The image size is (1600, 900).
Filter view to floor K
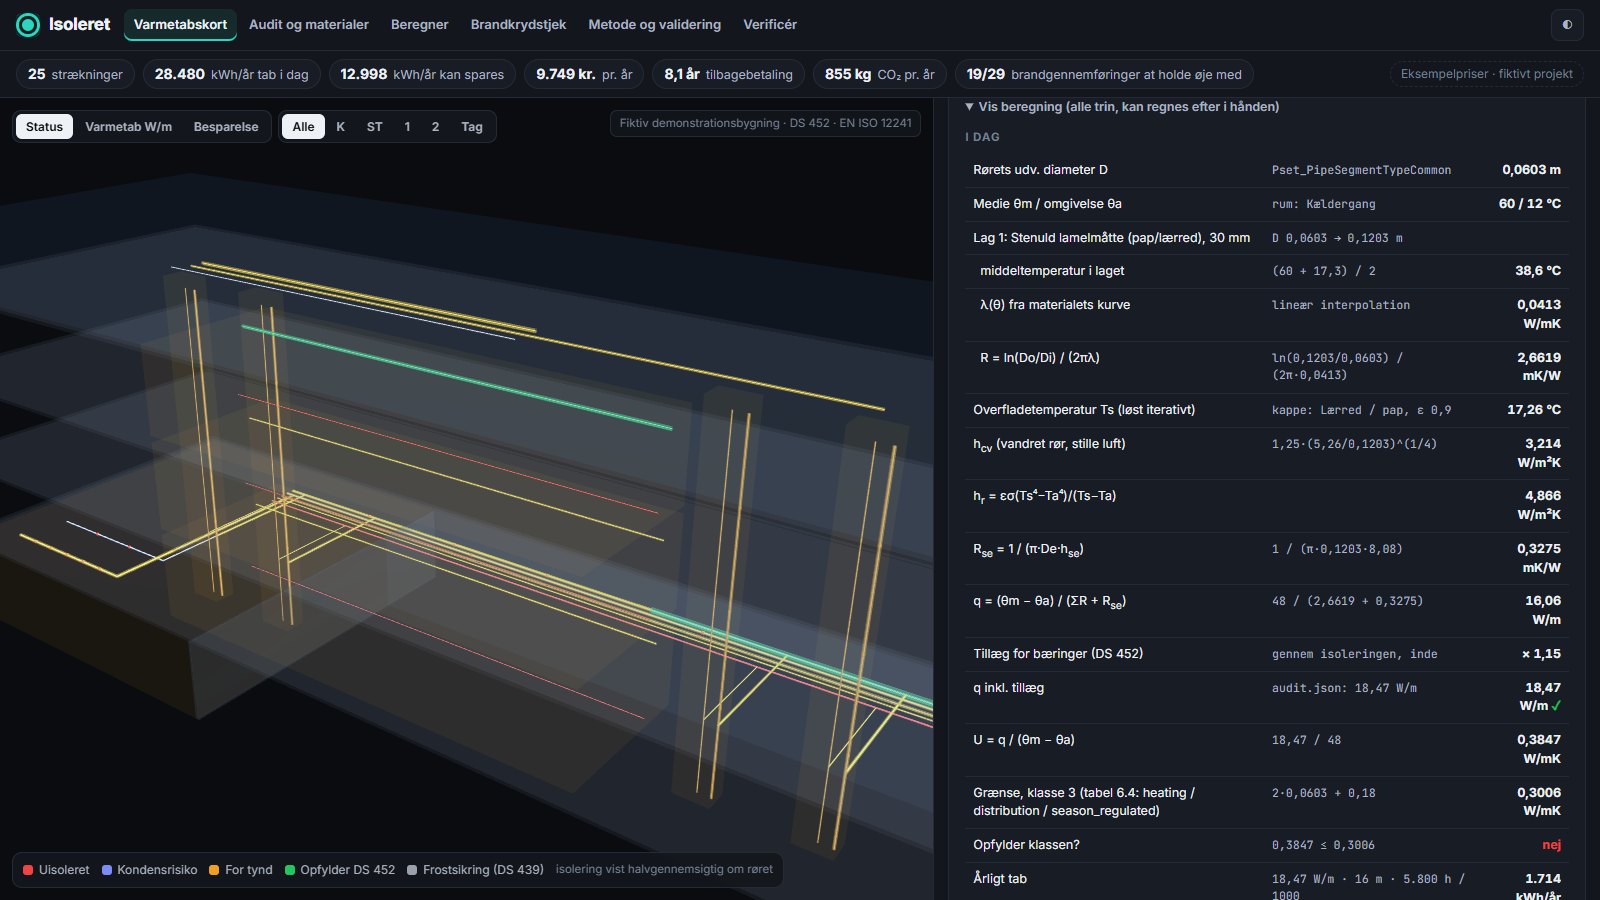tap(341, 127)
